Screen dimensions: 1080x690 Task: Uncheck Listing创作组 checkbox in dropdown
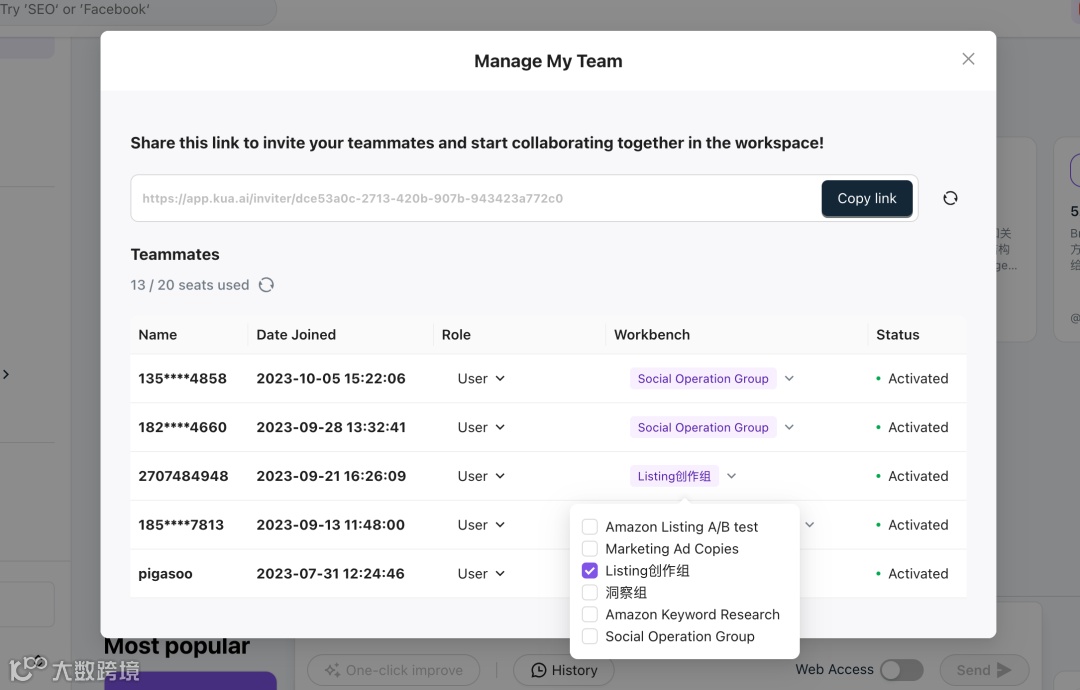coord(590,571)
